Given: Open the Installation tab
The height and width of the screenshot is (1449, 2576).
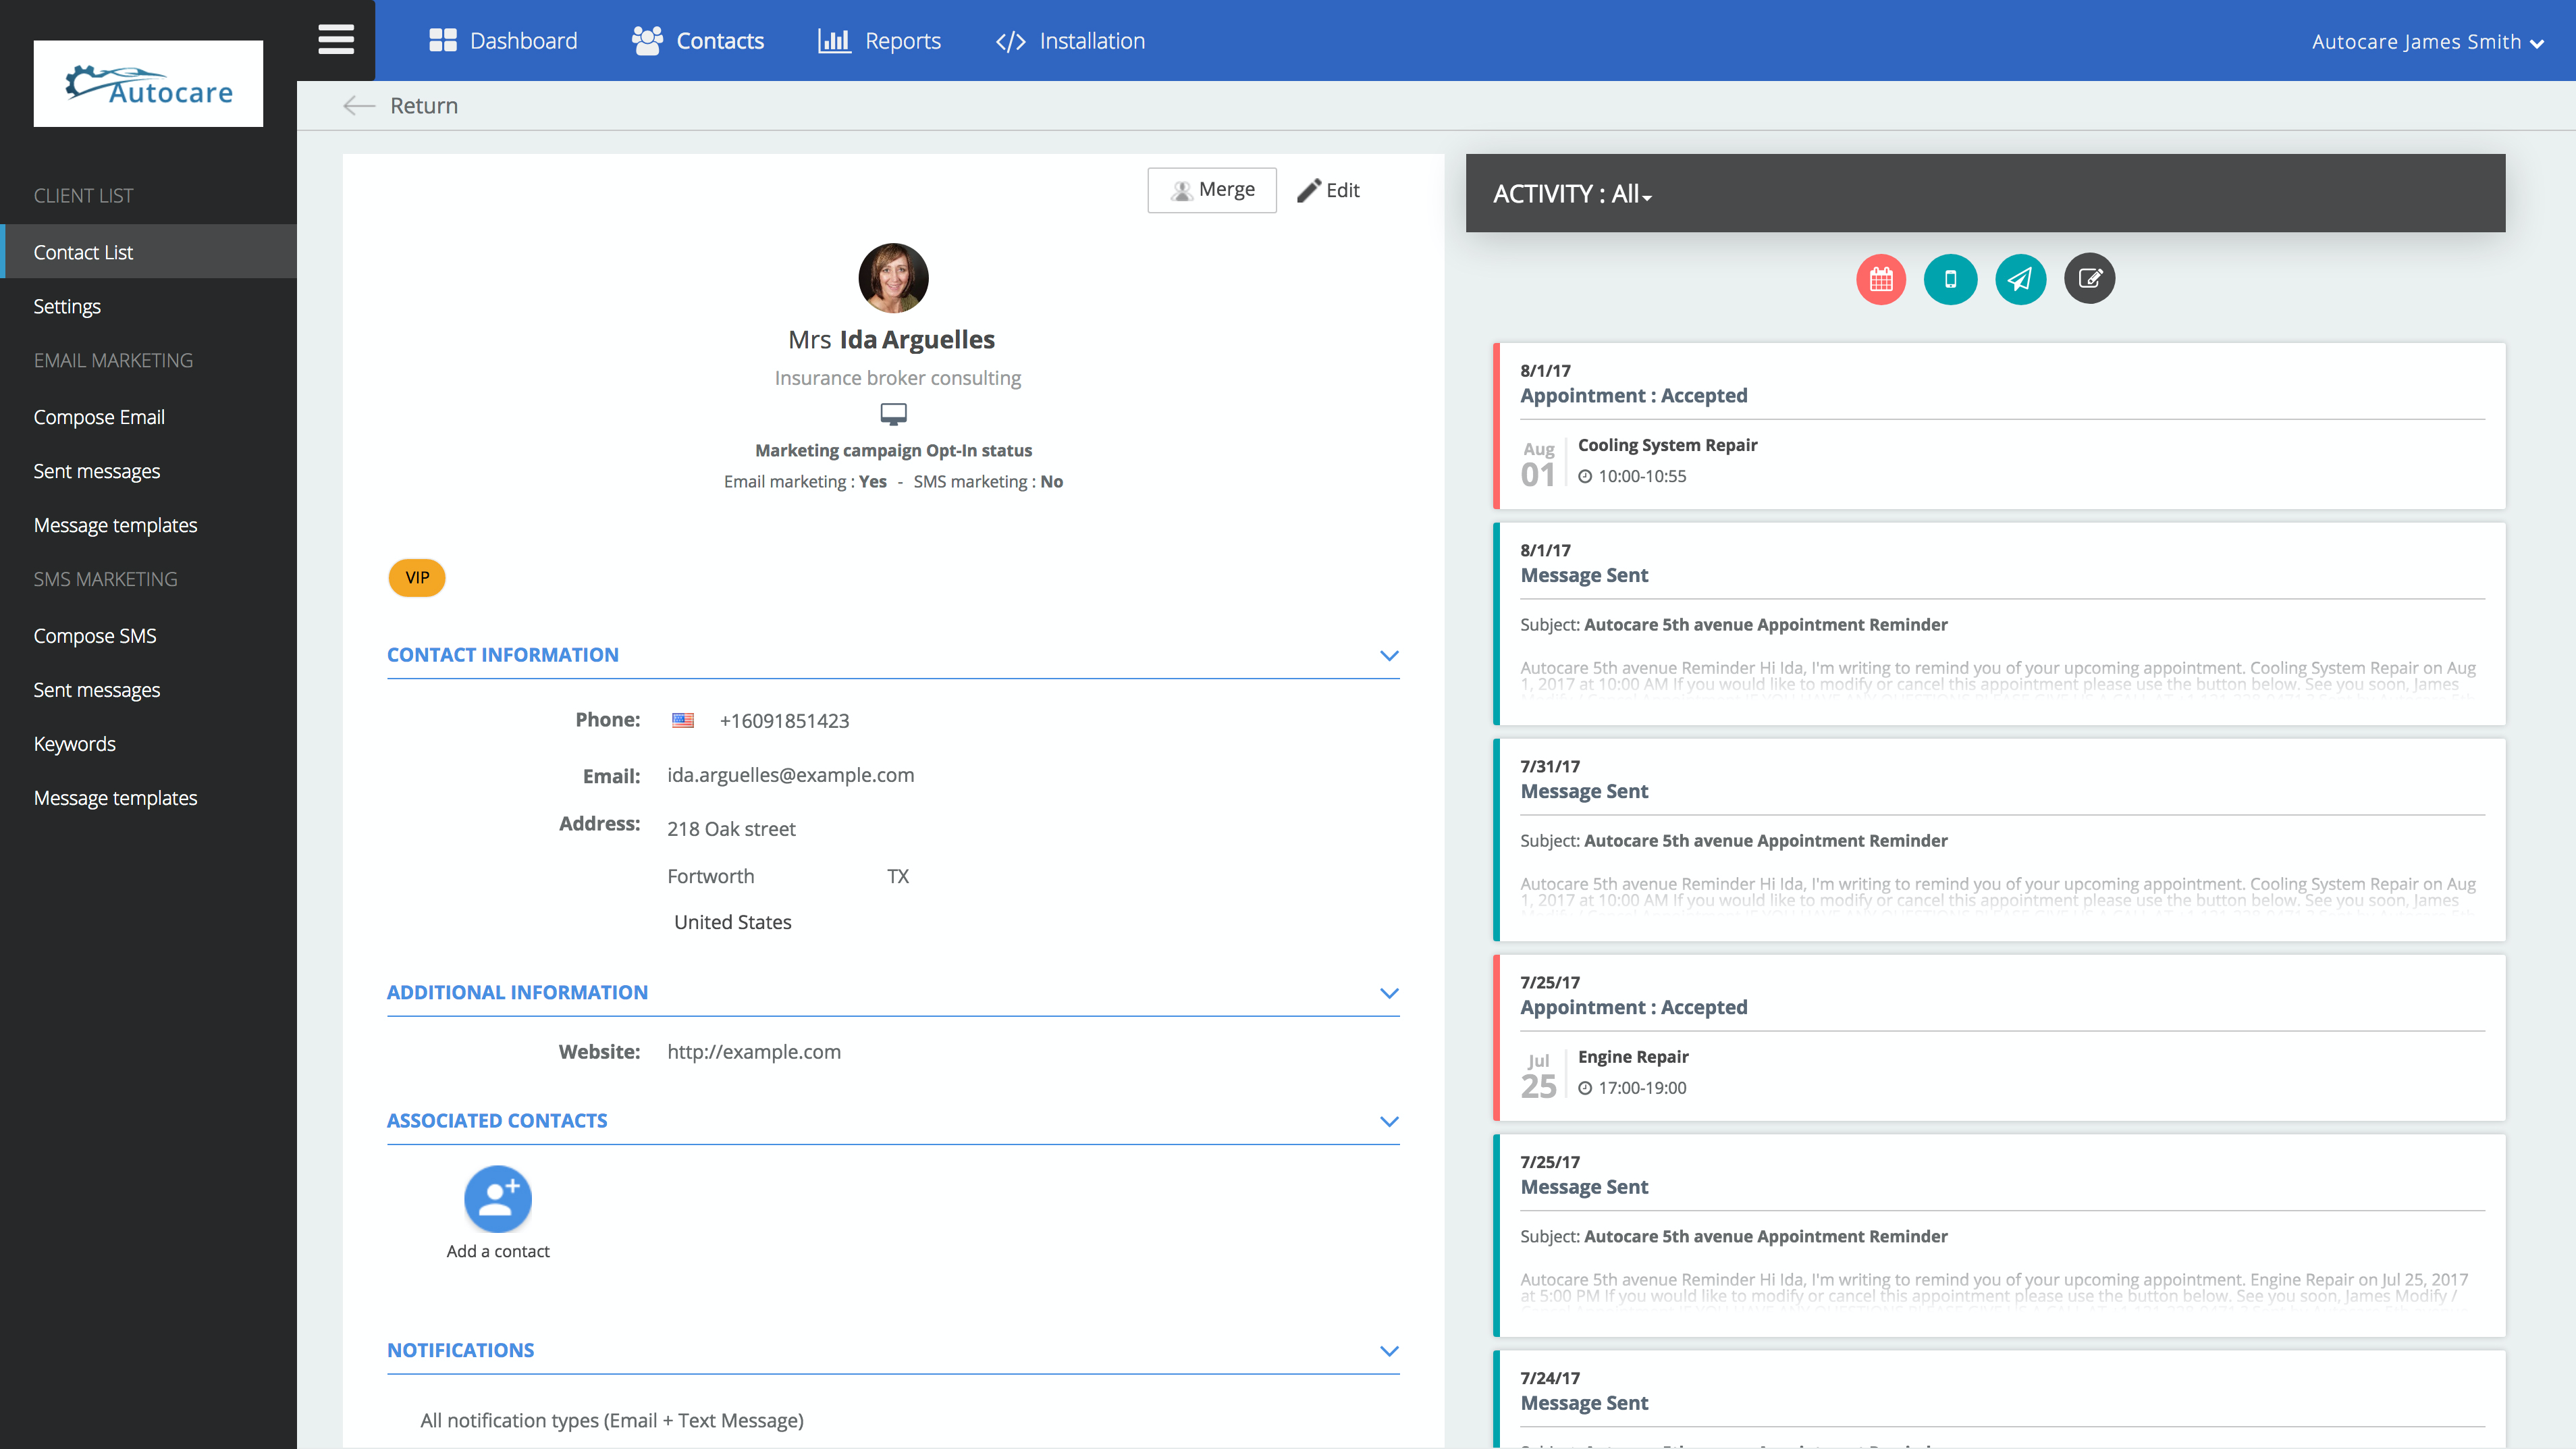Looking at the screenshot, I should (x=1070, y=41).
